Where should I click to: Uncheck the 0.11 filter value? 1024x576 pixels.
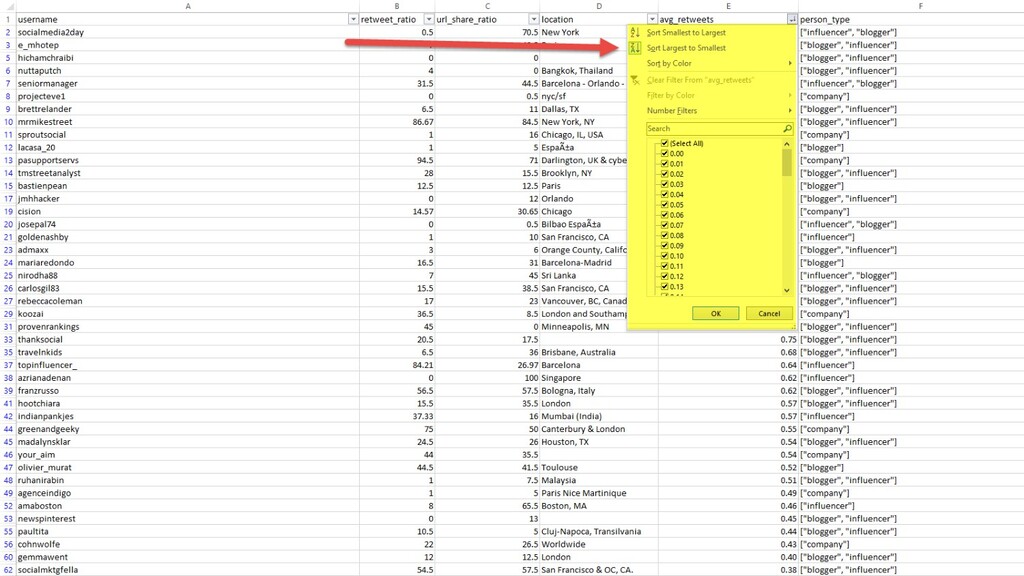(664, 266)
